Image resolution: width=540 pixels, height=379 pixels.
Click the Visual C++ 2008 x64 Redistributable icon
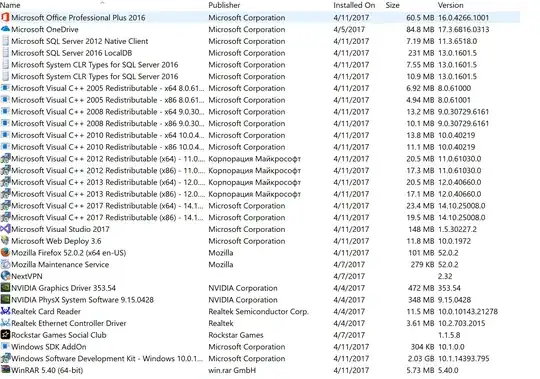tap(5, 112)
